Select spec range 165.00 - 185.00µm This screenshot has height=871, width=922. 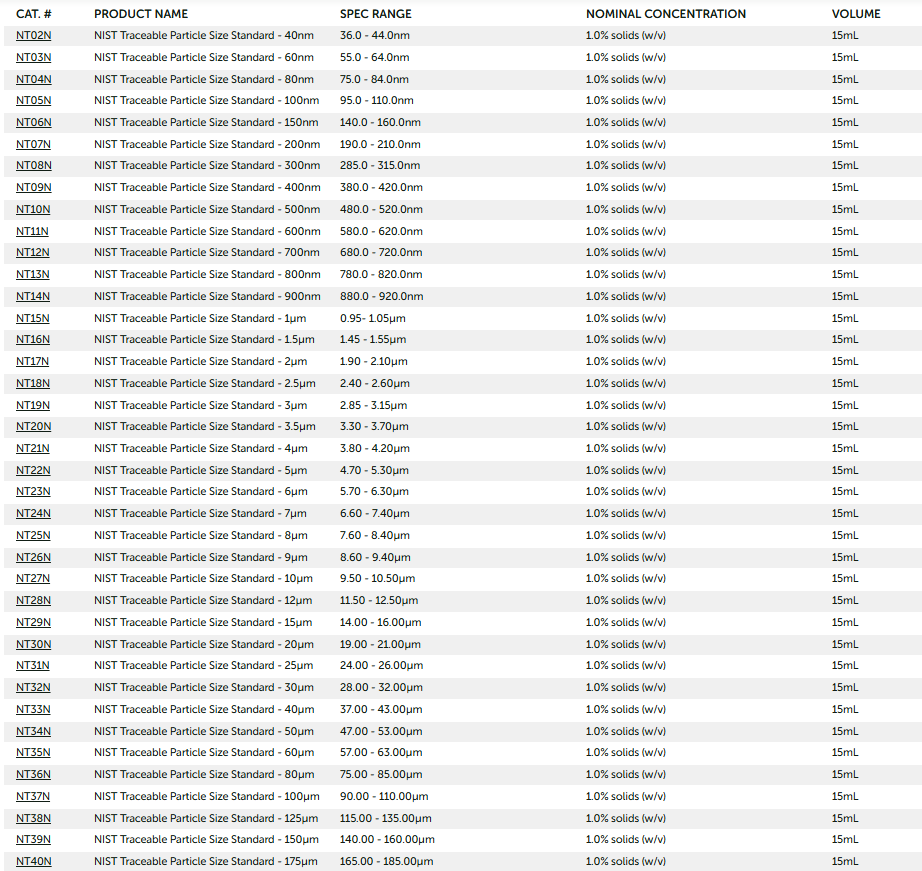coord(386,862)
